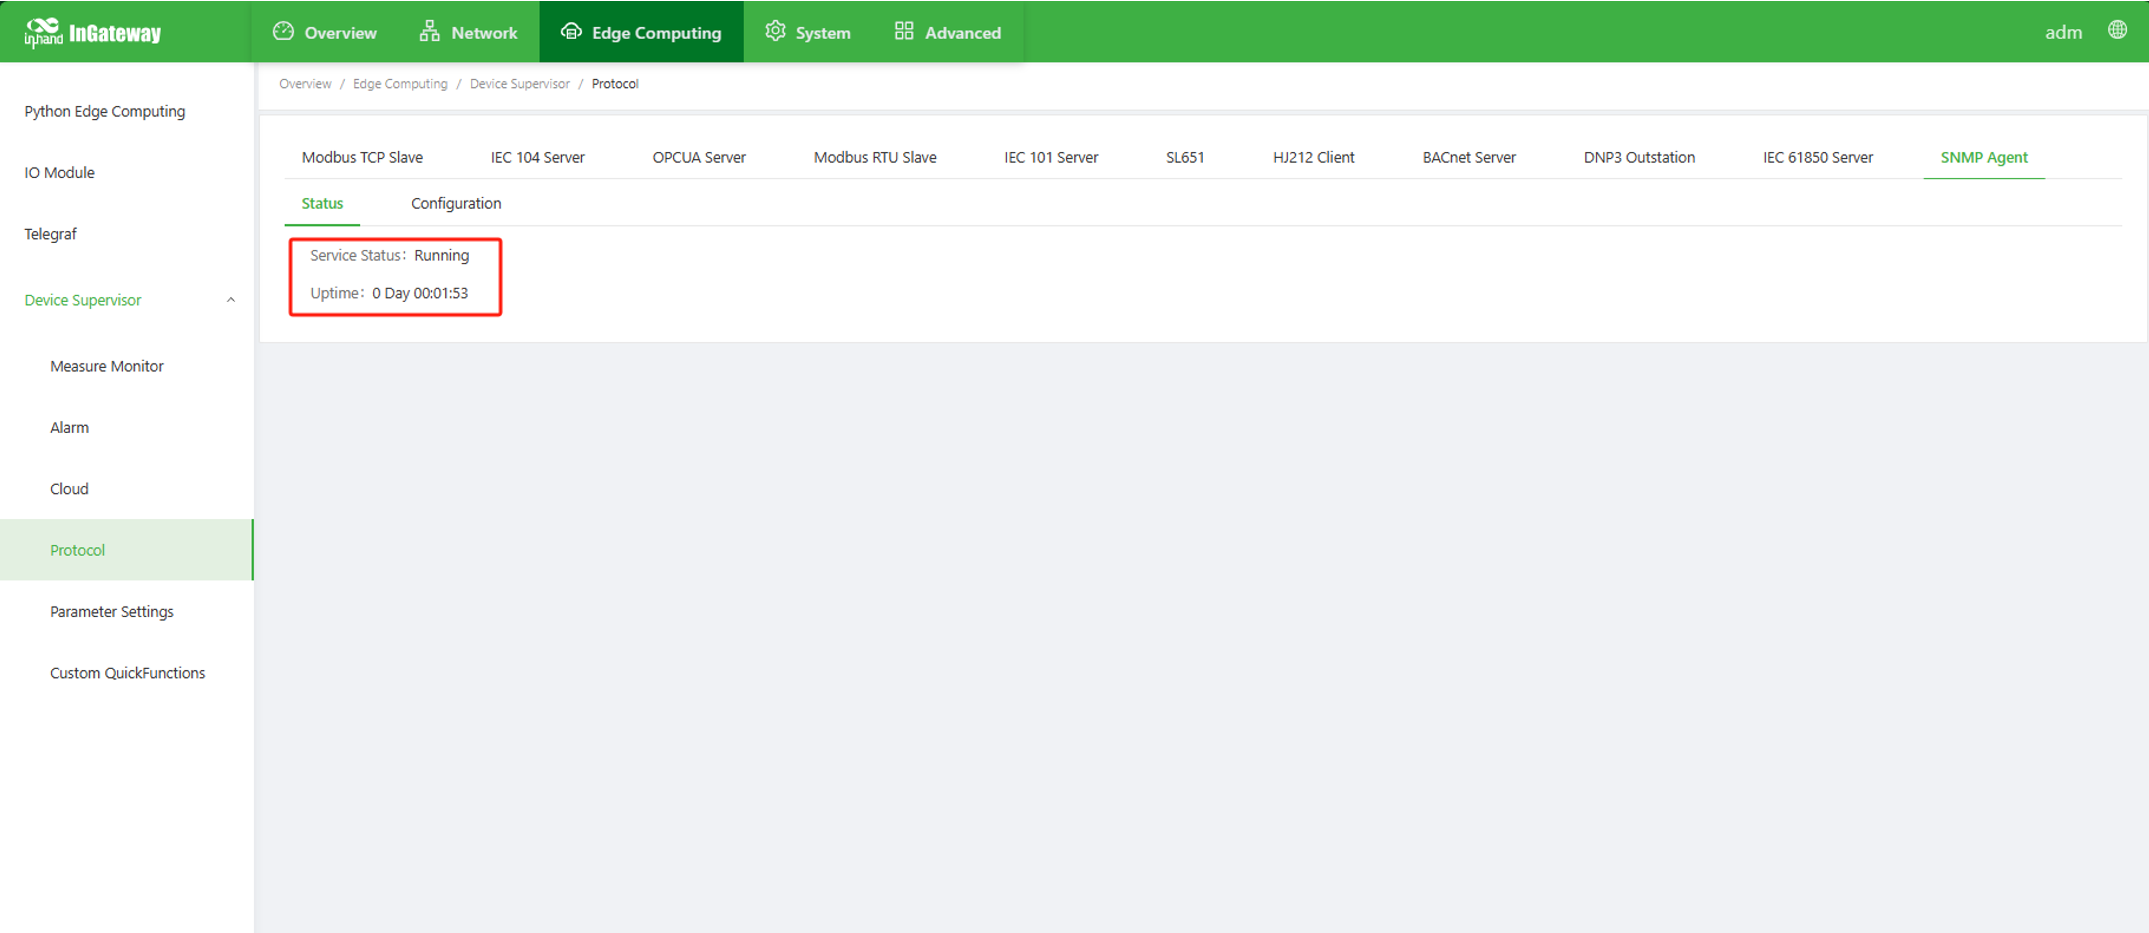Viewport: 2149px width, 933px height.
Task: Switch to the Configuration sub-tab
Action: click(x=456, y=203)
